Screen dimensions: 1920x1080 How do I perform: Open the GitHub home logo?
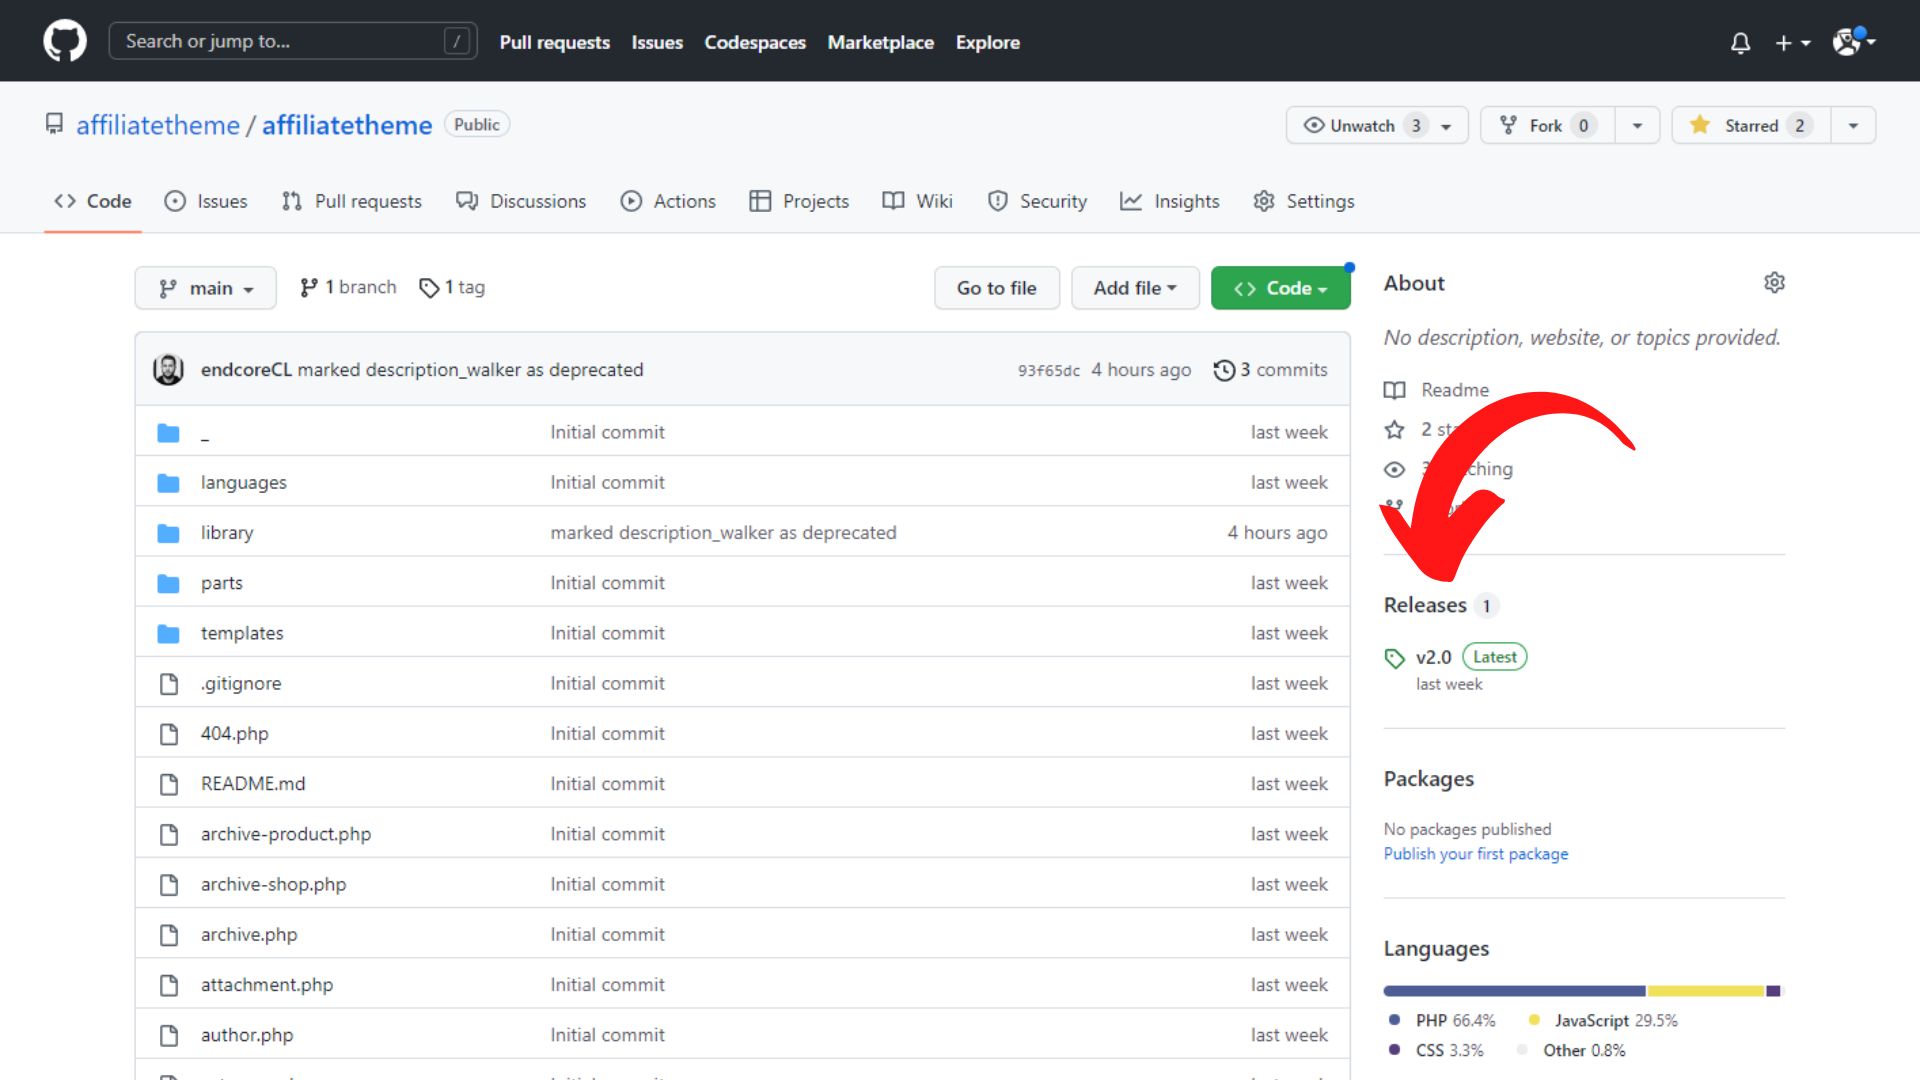[x=65, y=41]
